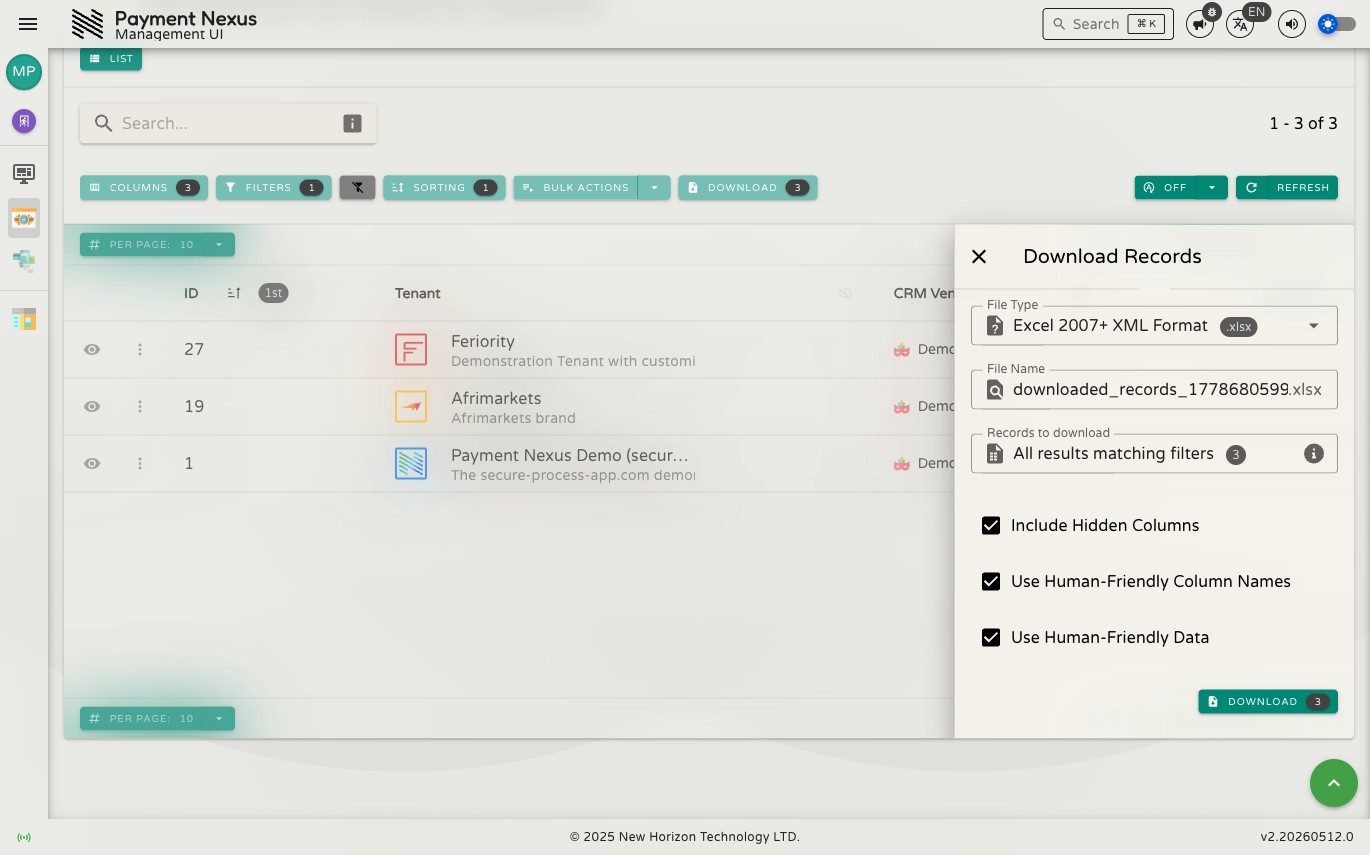1370x855 pixels.
Task: Click the records to download info icon
Action: (1314, 453)
